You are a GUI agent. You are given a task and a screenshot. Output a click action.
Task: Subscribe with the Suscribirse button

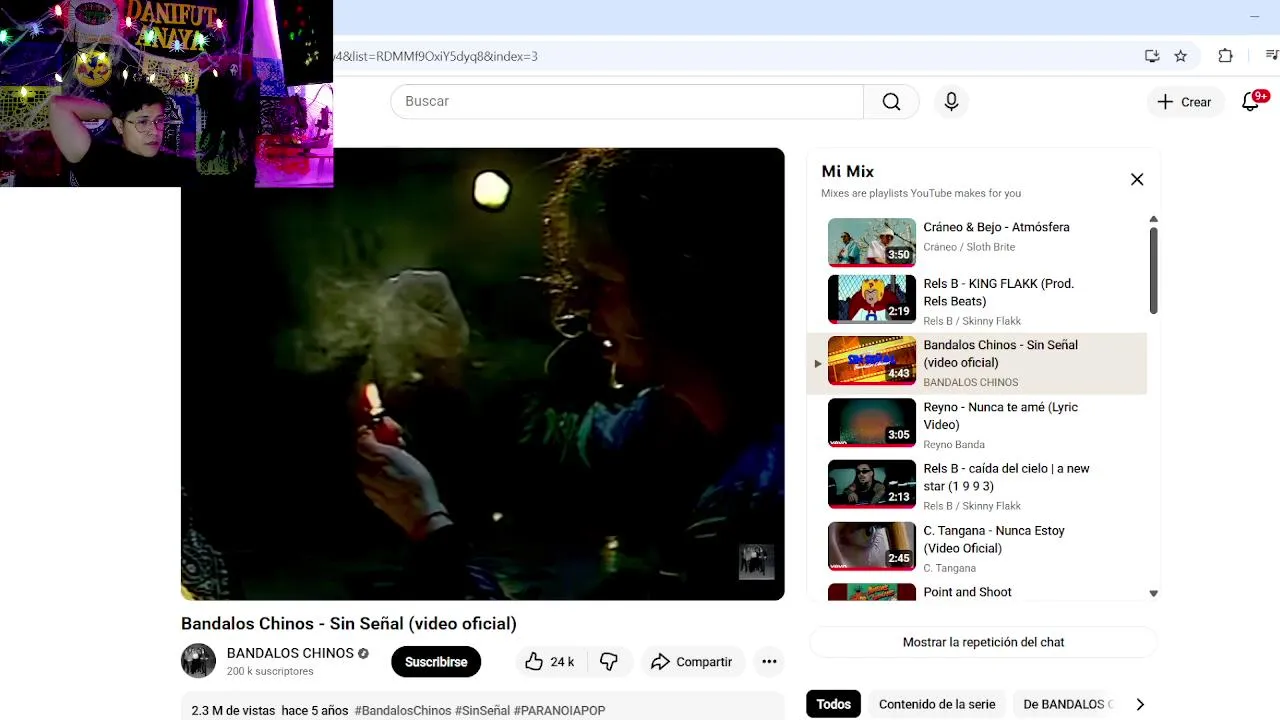pyautogui.click(x=436, y=662)
